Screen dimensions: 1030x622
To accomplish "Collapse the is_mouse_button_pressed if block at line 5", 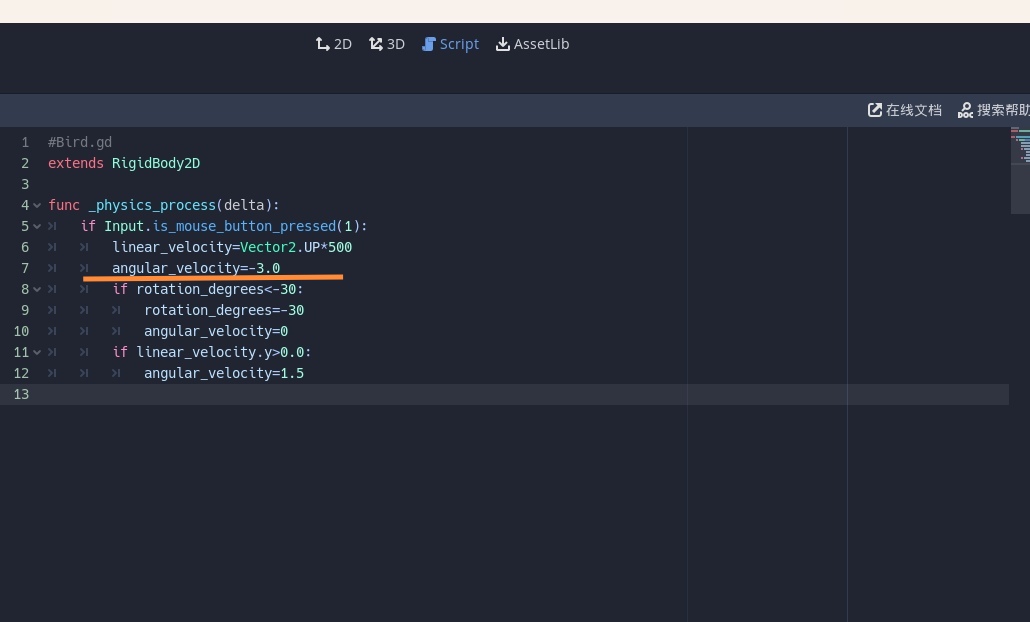I will point(37,227).
